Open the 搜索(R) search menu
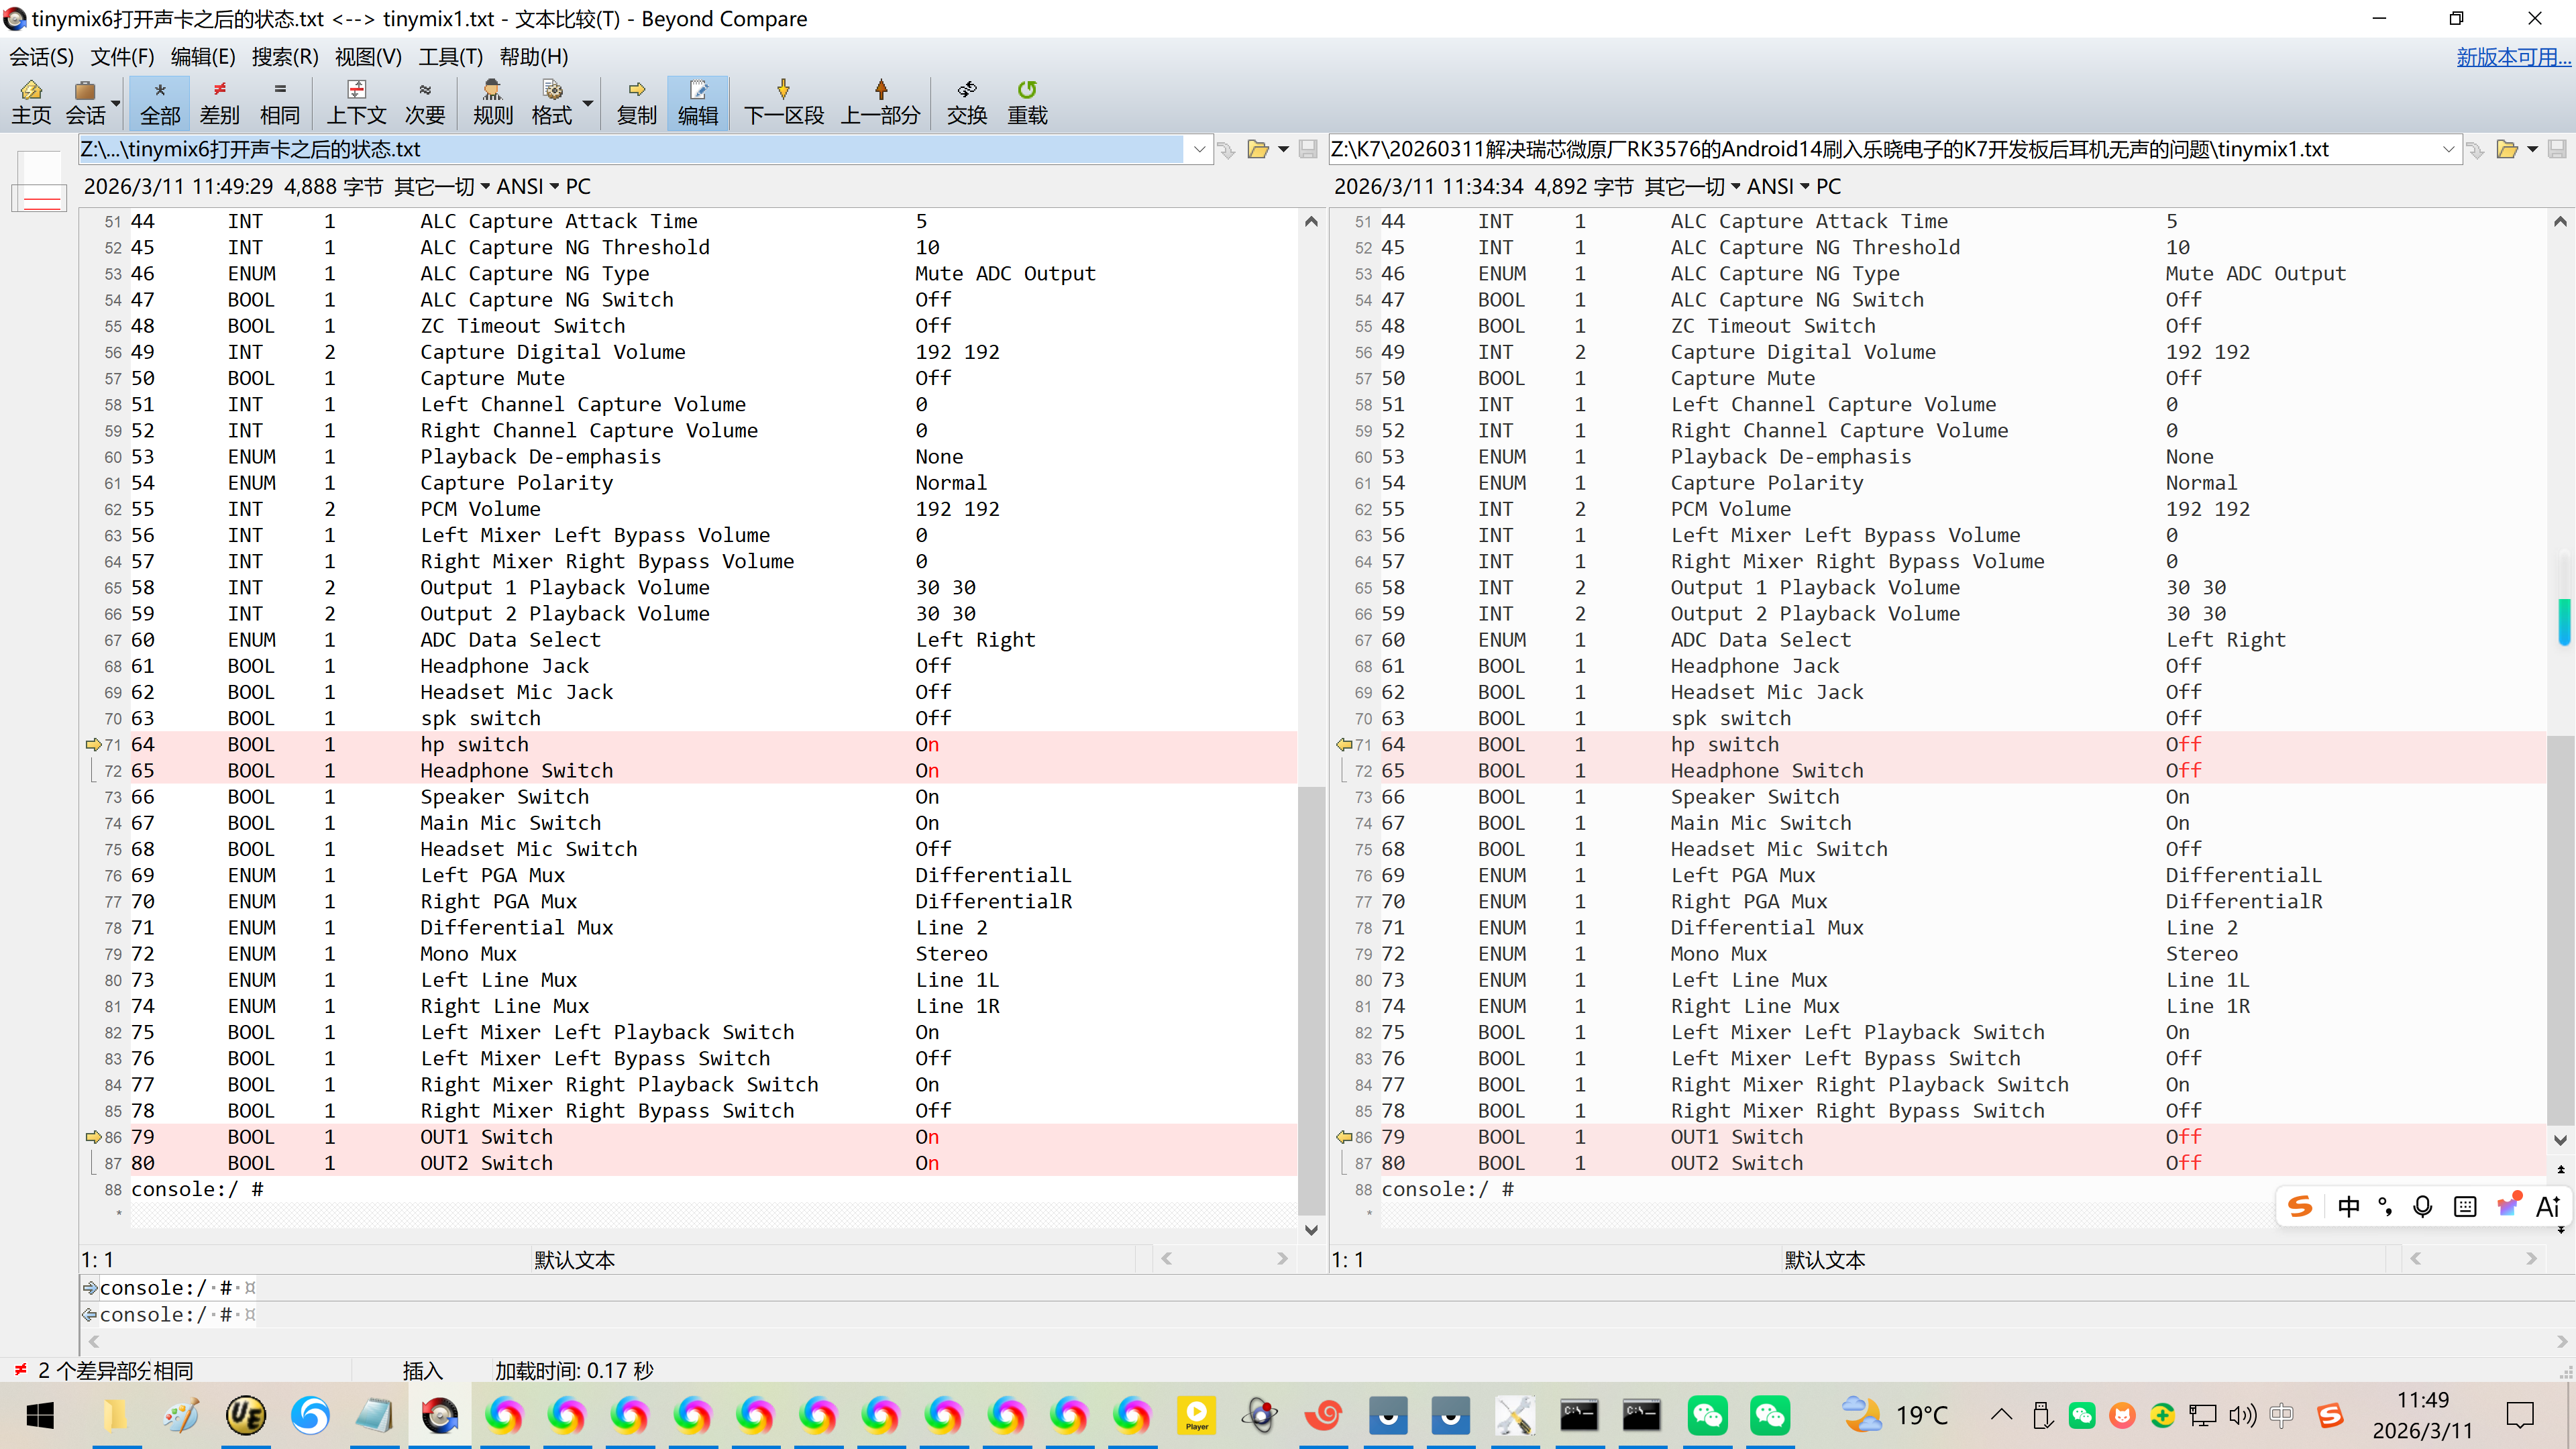 coord(284,57)
